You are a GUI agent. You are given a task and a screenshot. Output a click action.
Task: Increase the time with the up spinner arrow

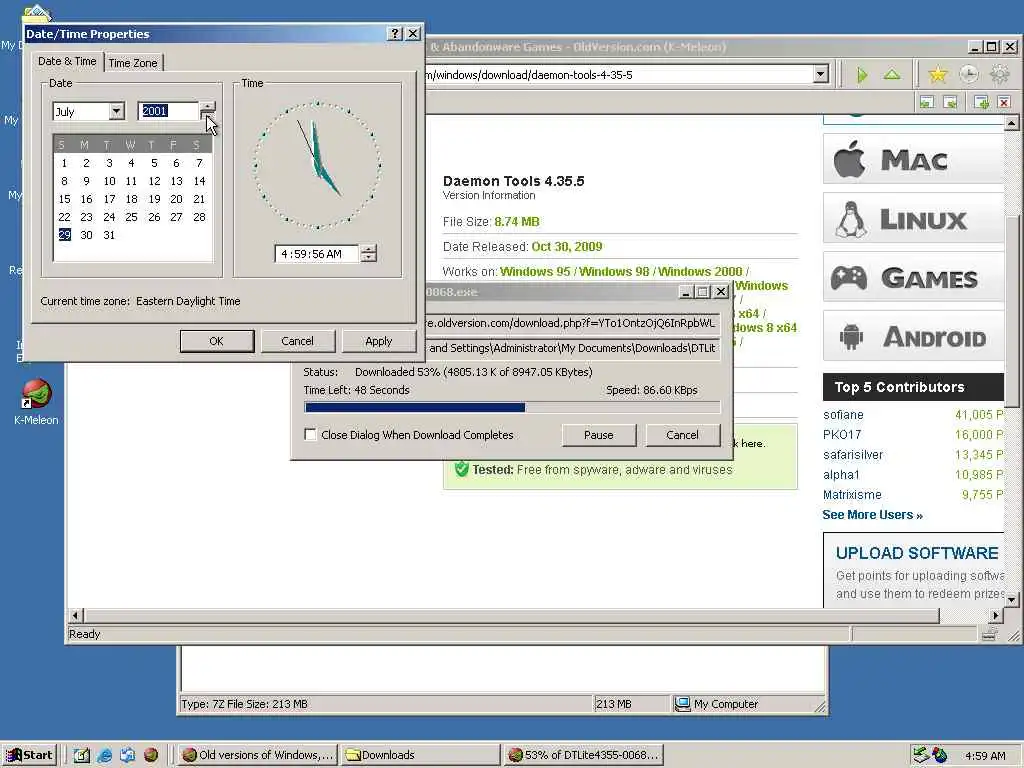(x=369, y=249)
